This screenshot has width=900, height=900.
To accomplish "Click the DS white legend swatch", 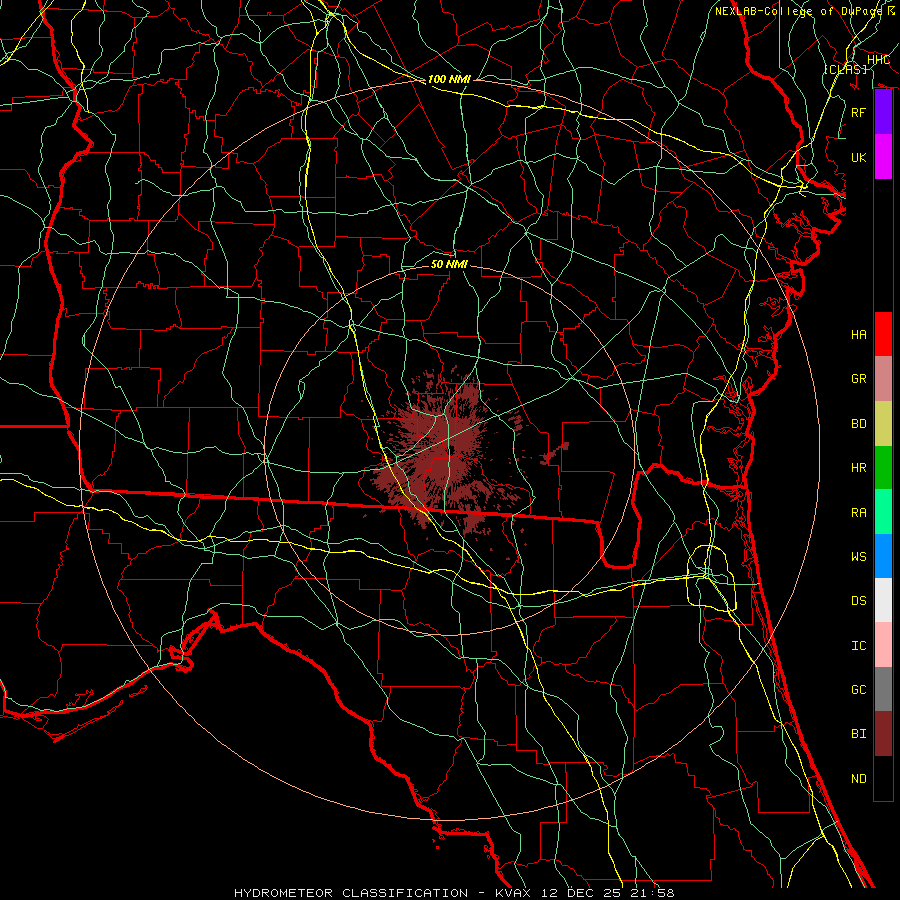I will [883, 600].
